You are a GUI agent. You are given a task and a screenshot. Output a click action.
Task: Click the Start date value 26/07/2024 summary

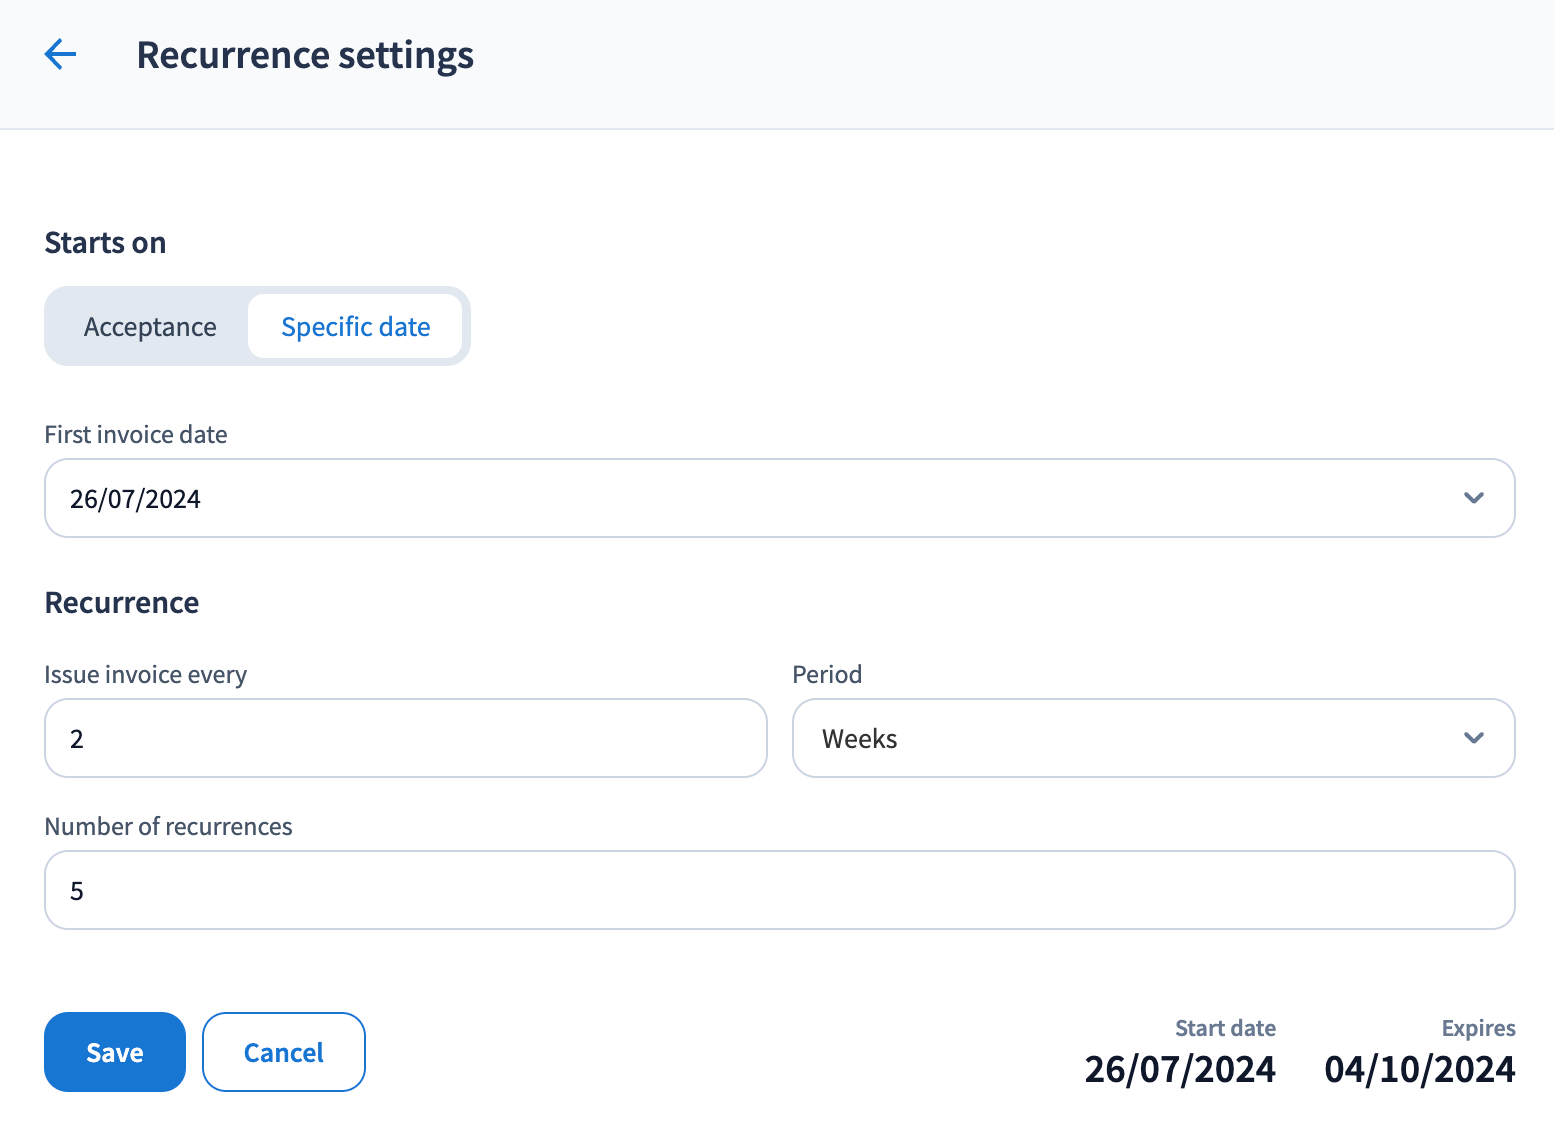(1180, 1069)
